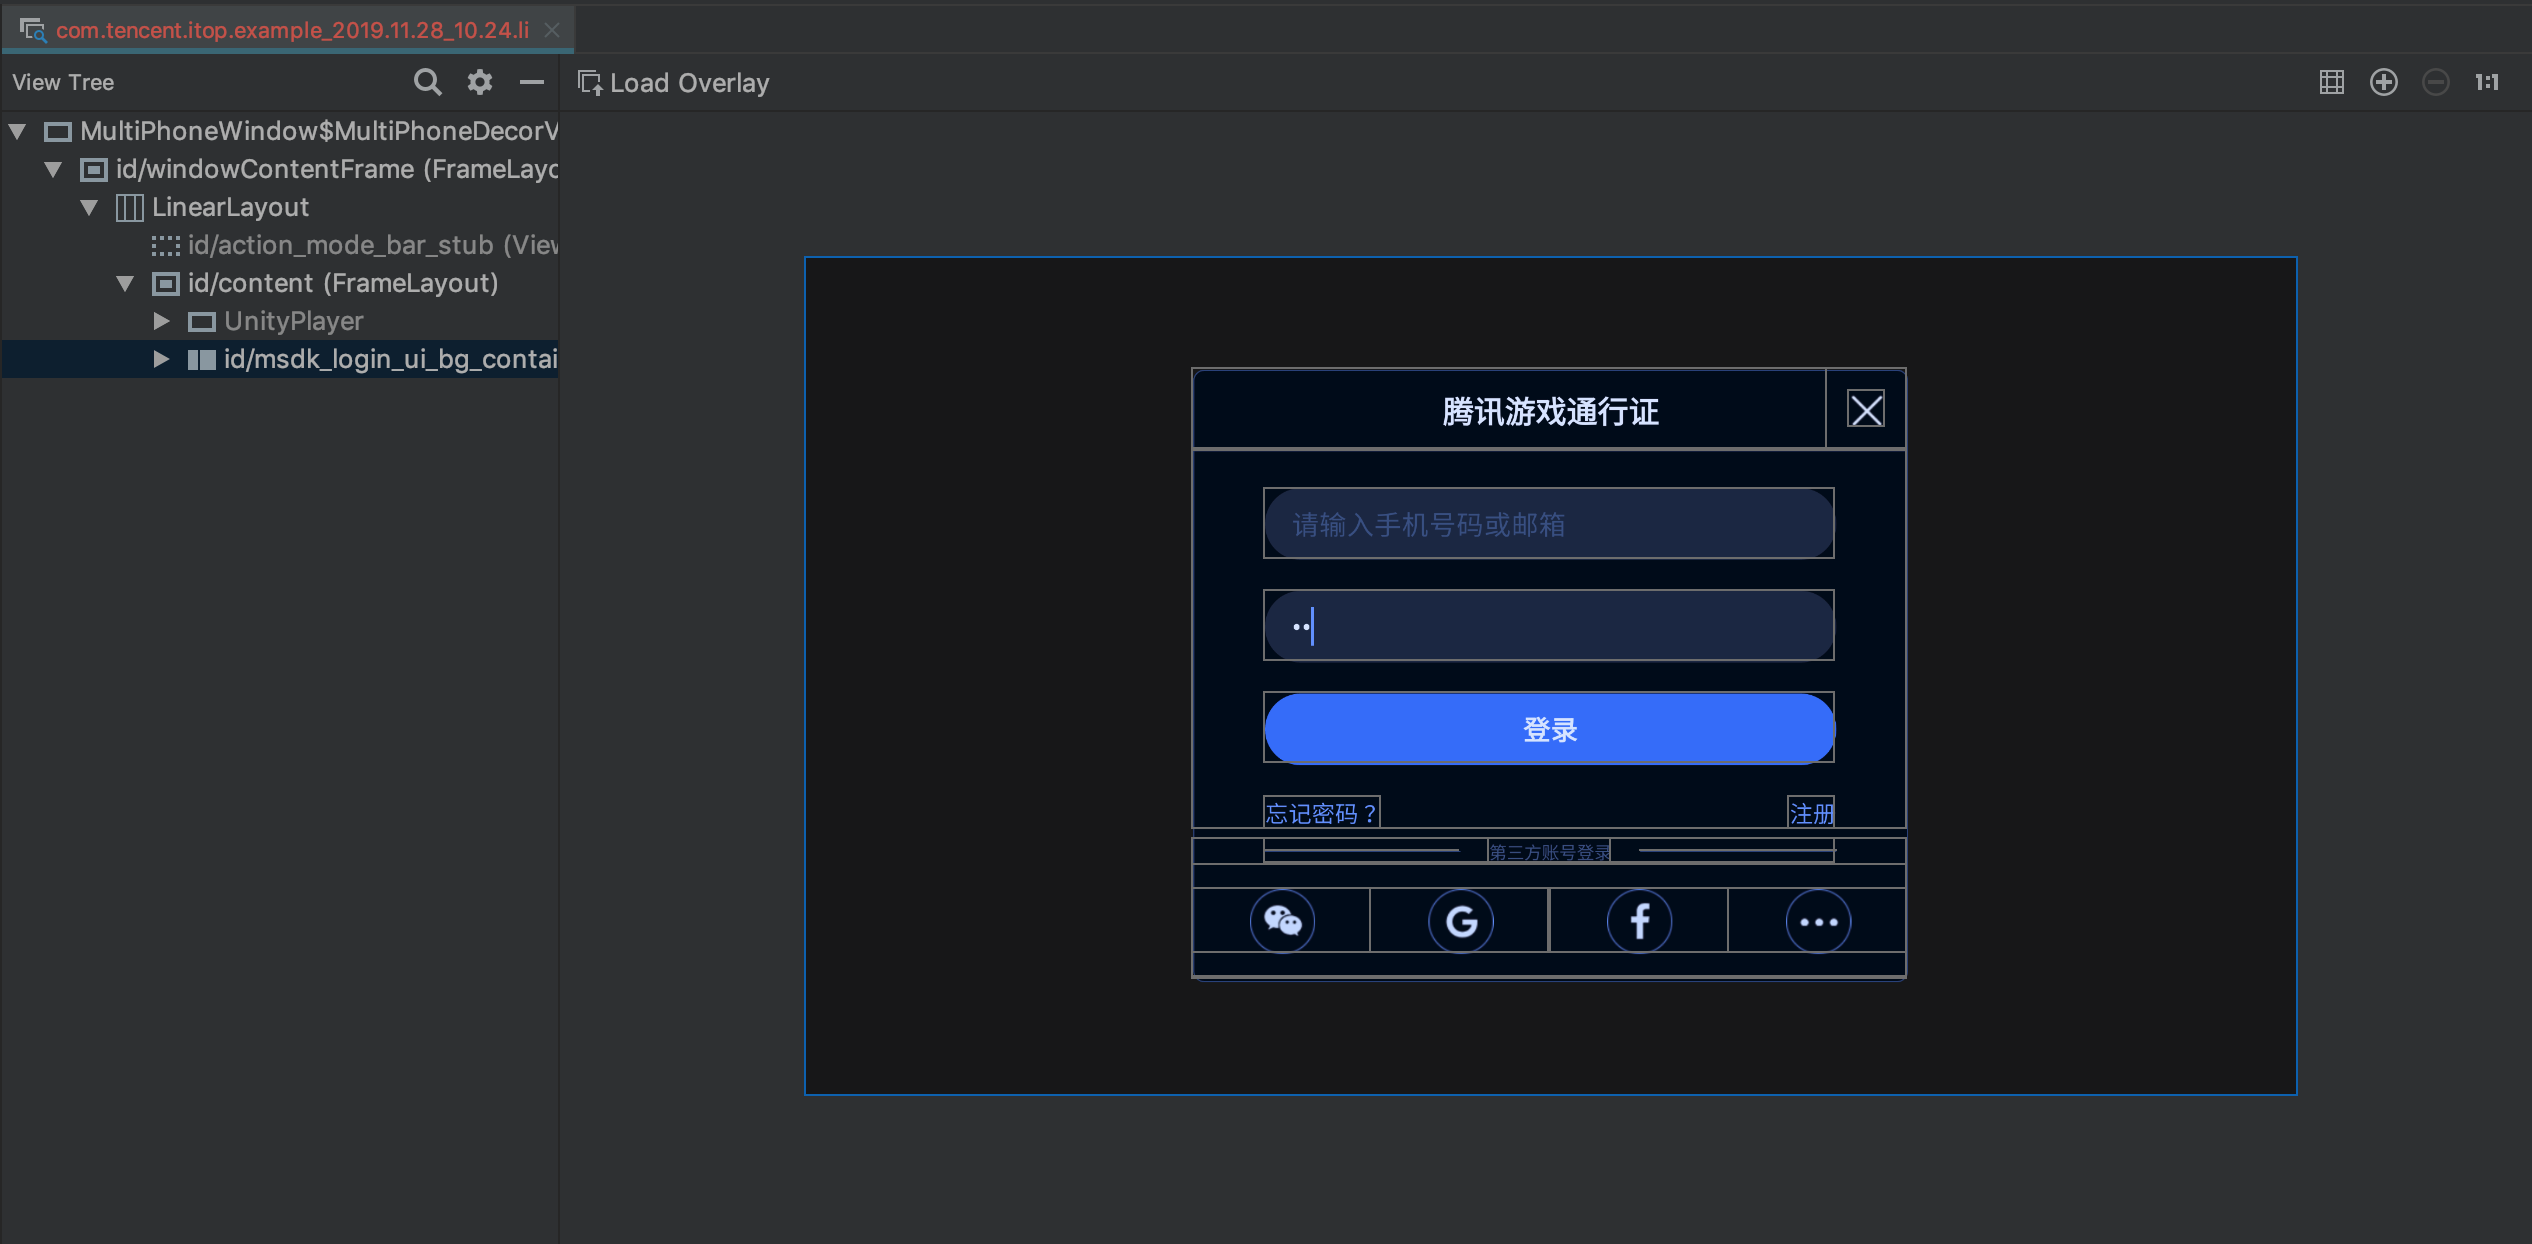Viewport: 2532px width, 1244px height.
Task: Collapse the LinearLayout tree node
Action: 89,207
